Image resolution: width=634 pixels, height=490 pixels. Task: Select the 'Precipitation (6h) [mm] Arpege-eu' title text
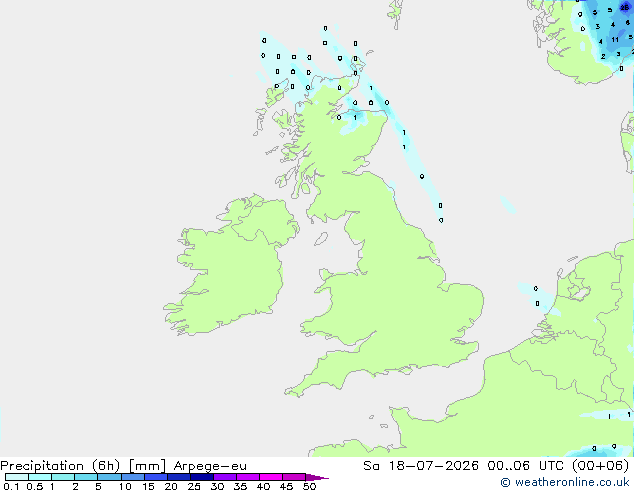click(x=123, y=466)
